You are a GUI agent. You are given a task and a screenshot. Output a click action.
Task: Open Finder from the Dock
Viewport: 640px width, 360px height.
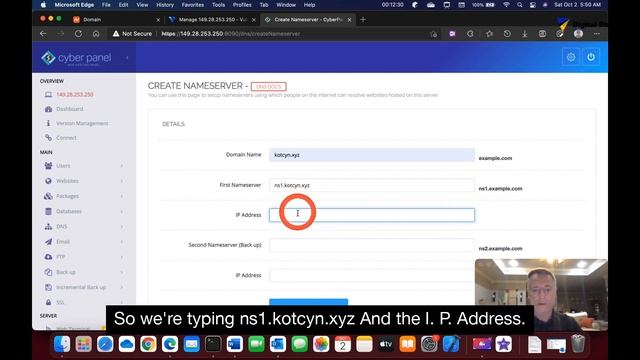tap(62, 344)
